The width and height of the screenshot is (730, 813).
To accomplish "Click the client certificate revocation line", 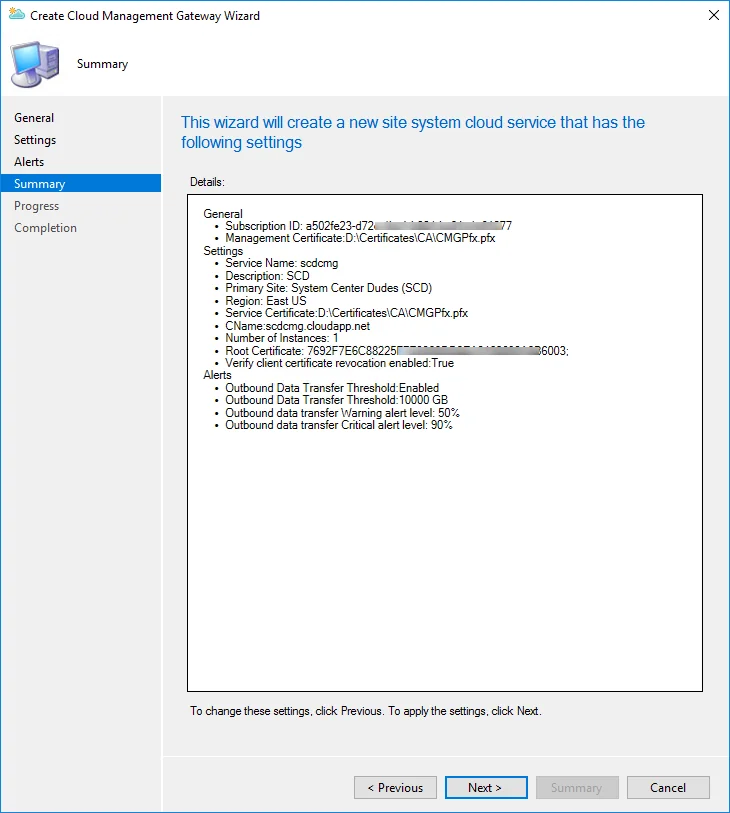I will pos(339,363).
